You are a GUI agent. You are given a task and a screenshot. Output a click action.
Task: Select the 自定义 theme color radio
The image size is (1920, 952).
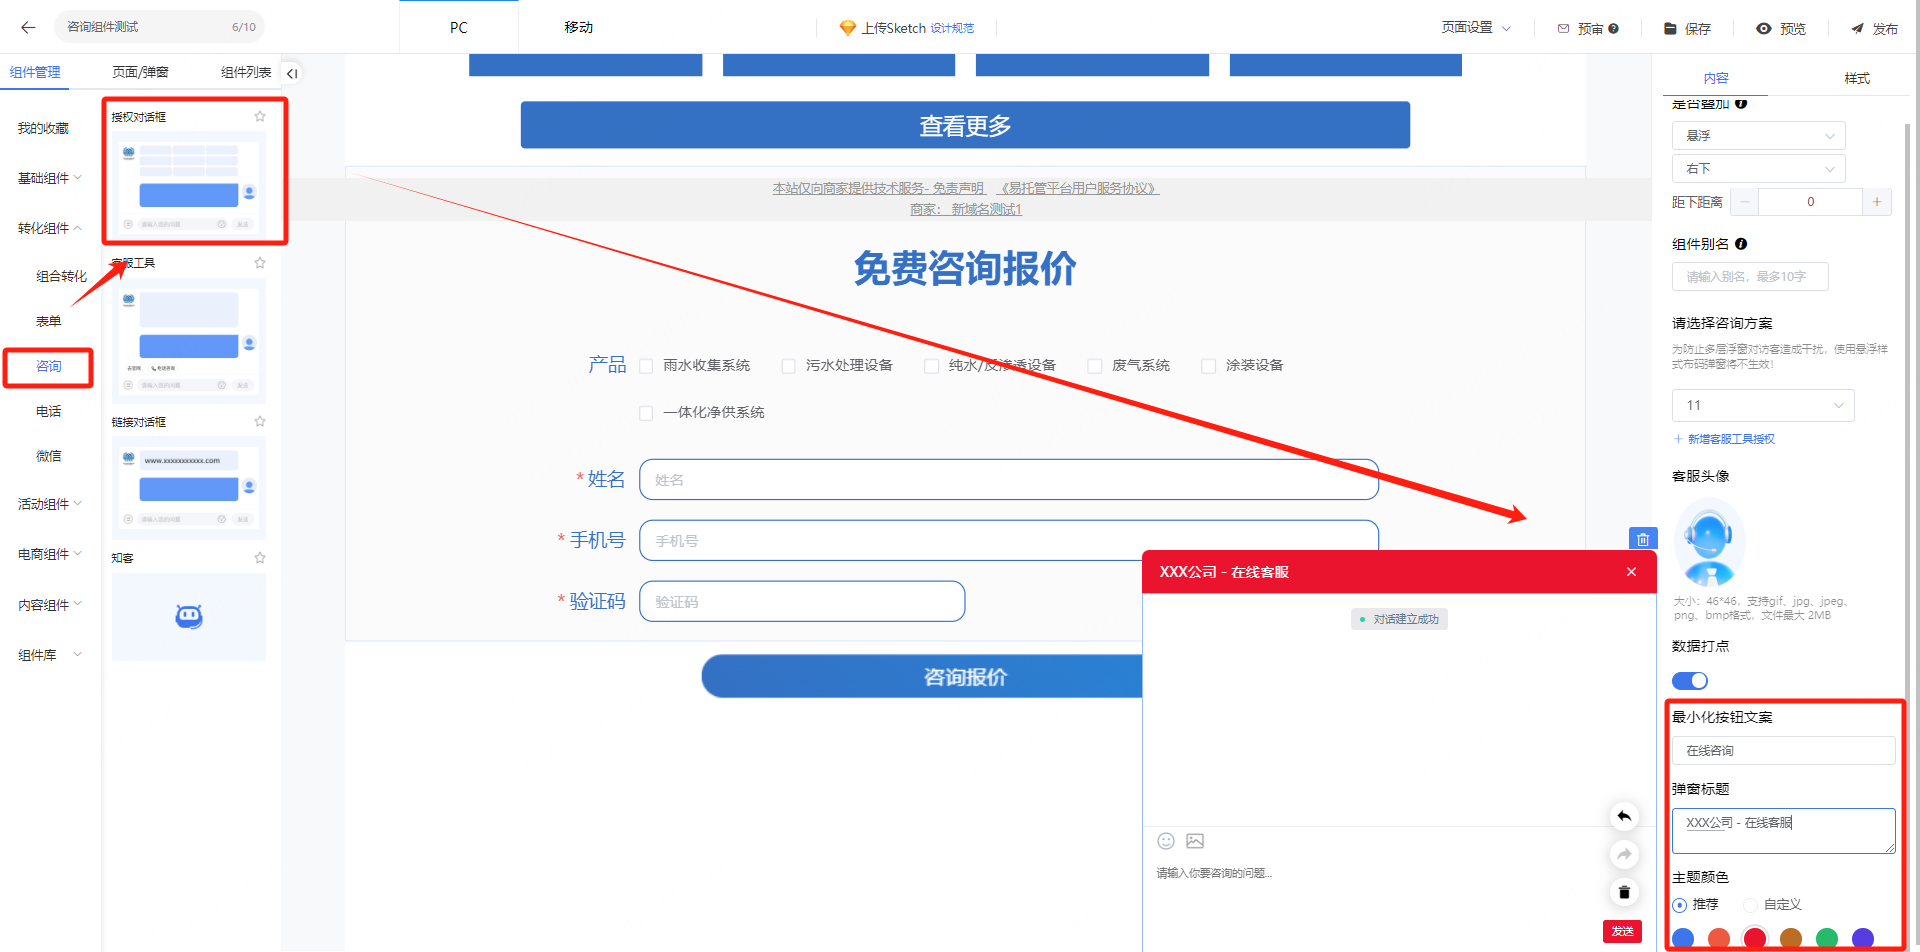pyautogui.click(x=1750, y=905)
